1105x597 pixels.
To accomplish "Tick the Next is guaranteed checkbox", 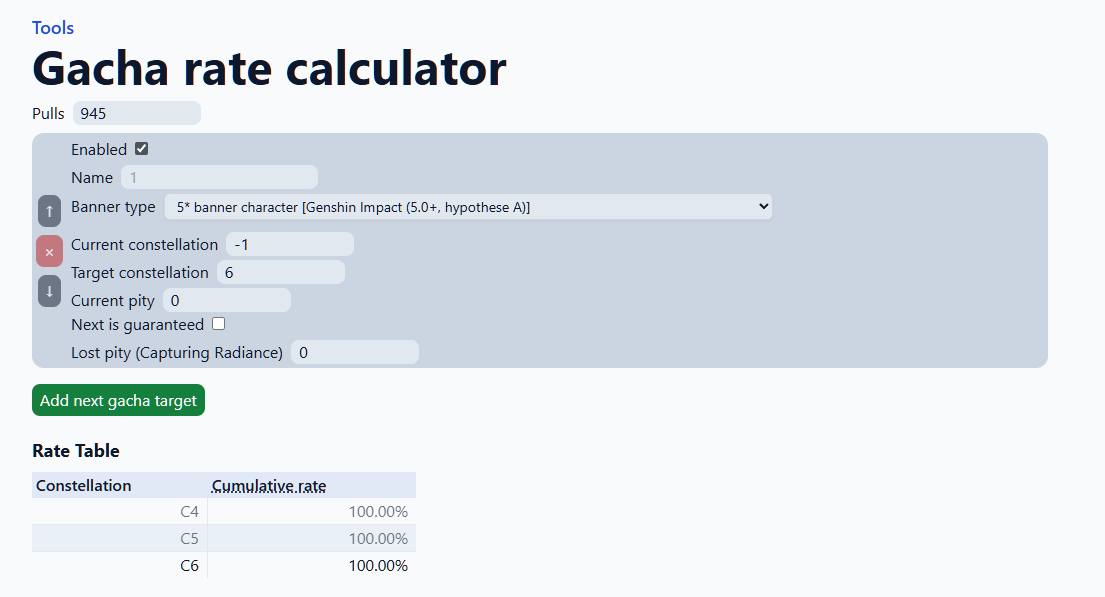I will click(x=218, y=324).
